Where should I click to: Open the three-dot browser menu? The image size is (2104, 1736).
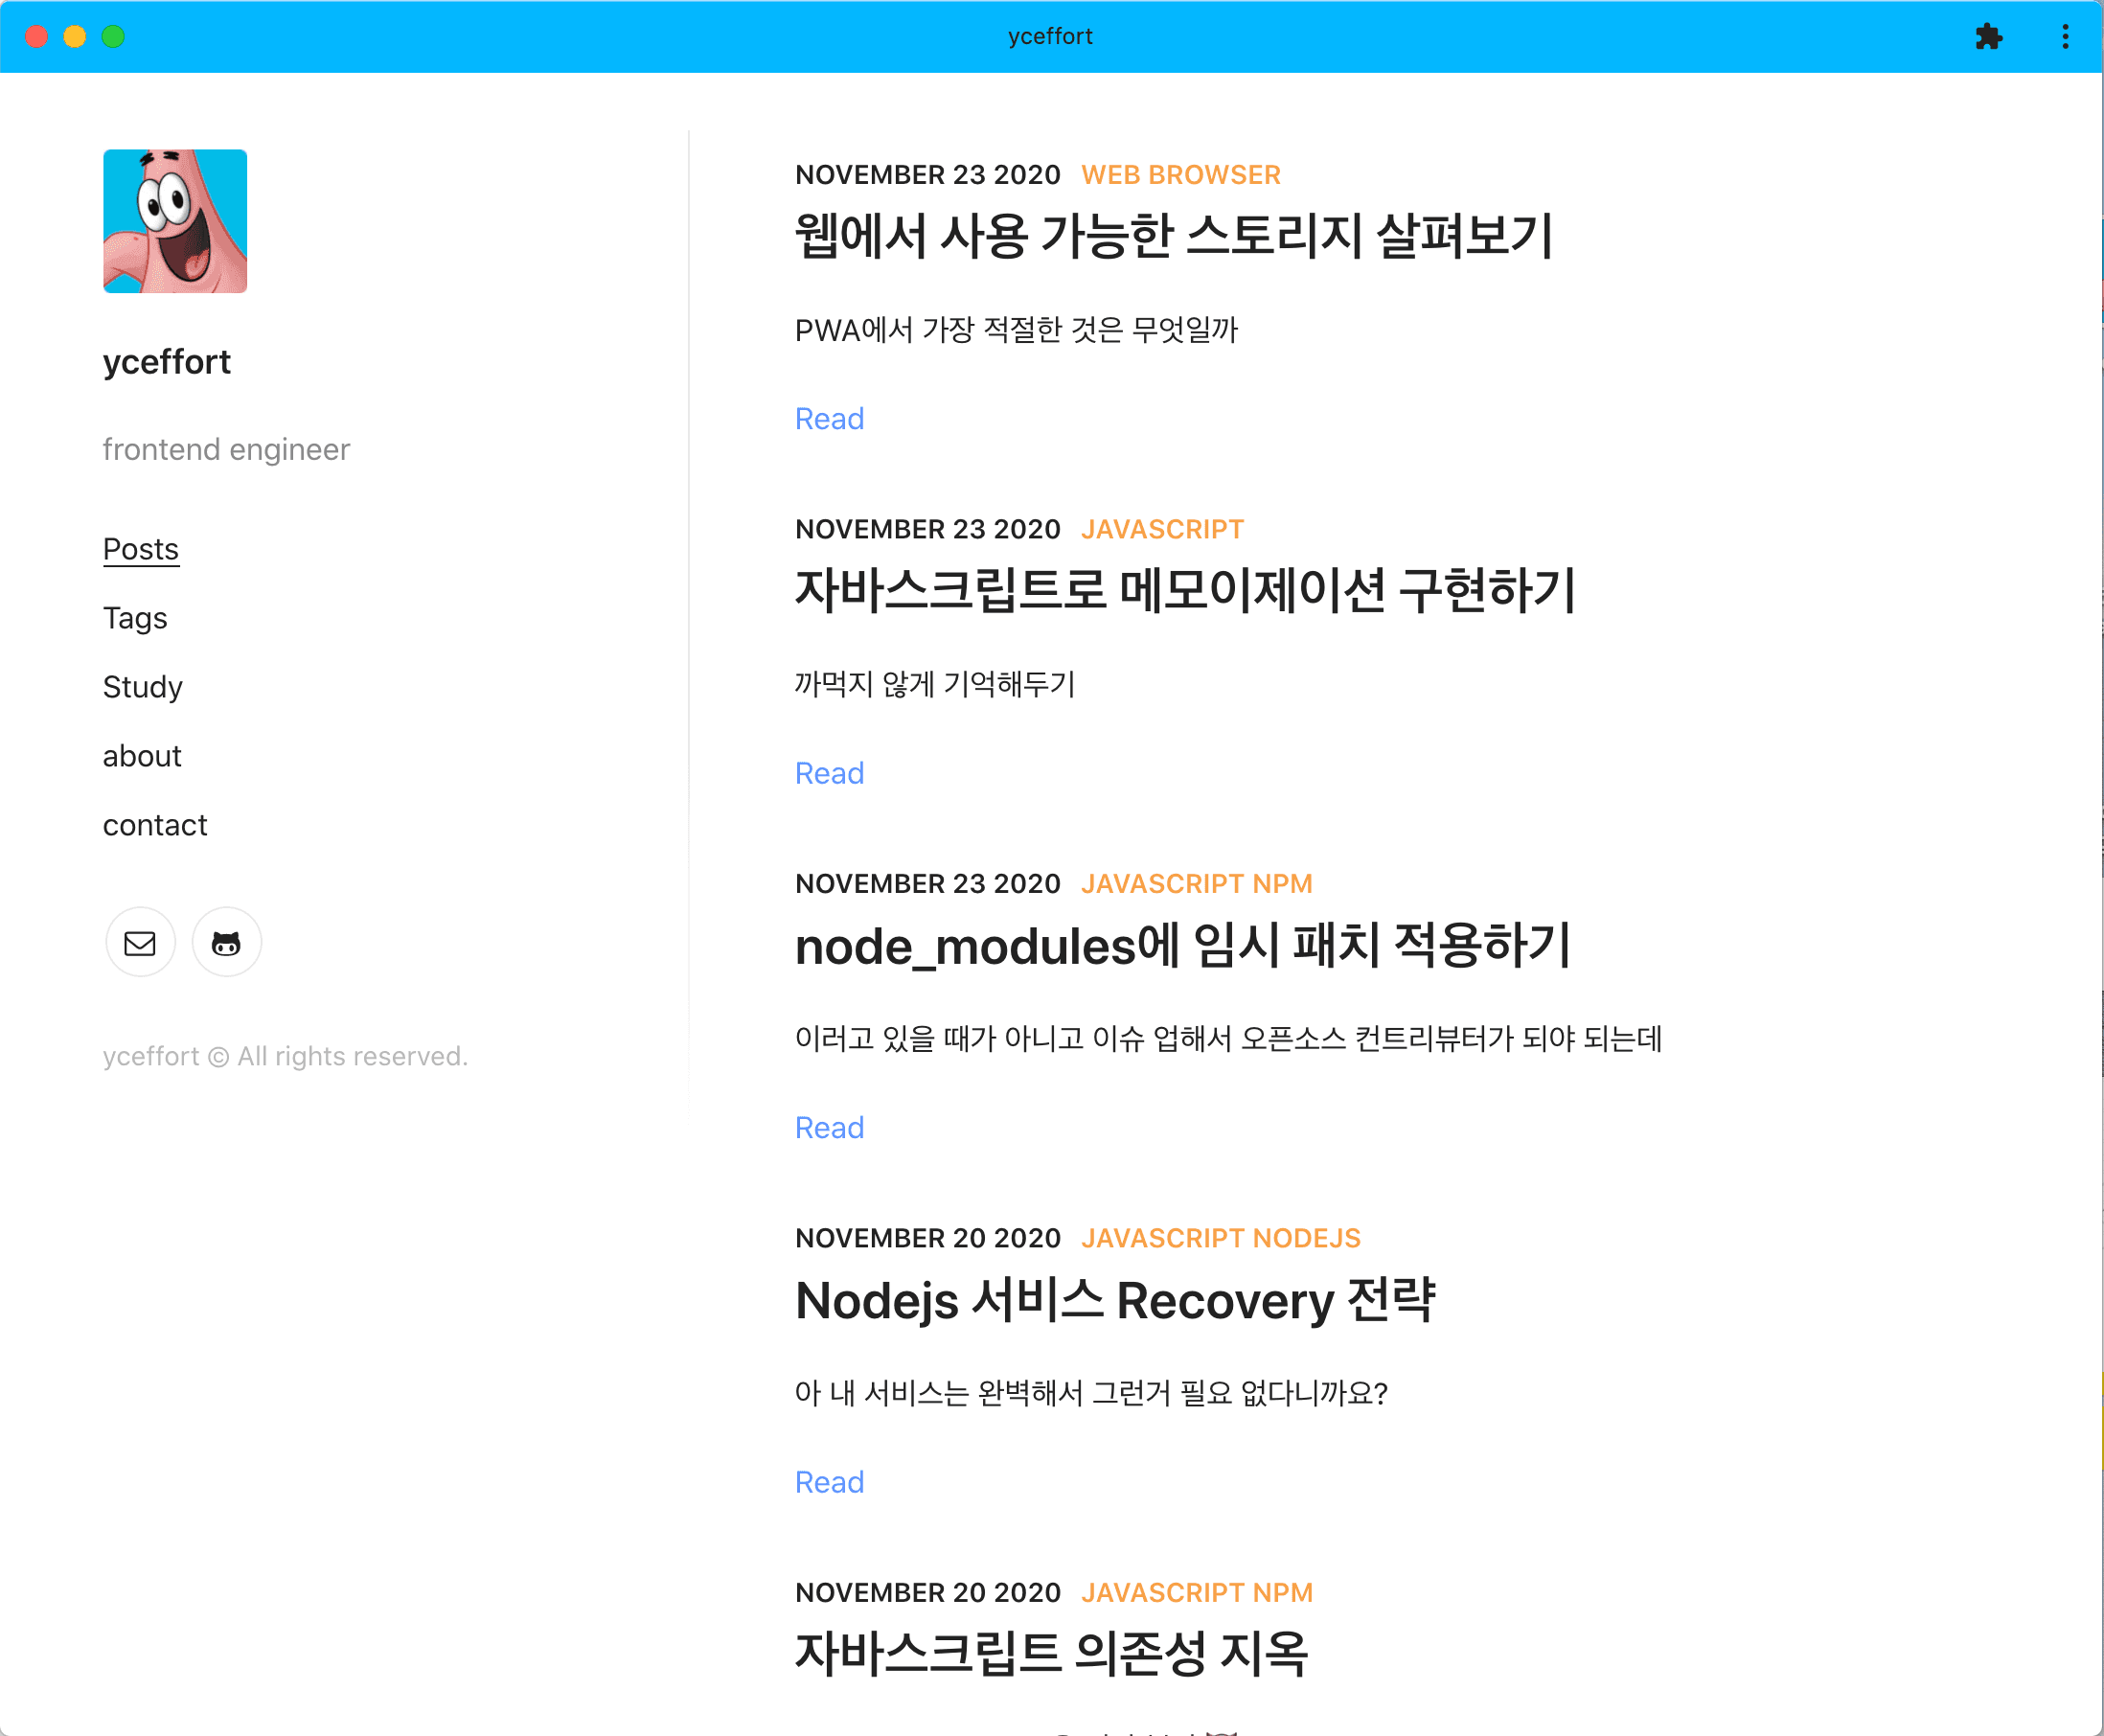(x=2065, y=37)
